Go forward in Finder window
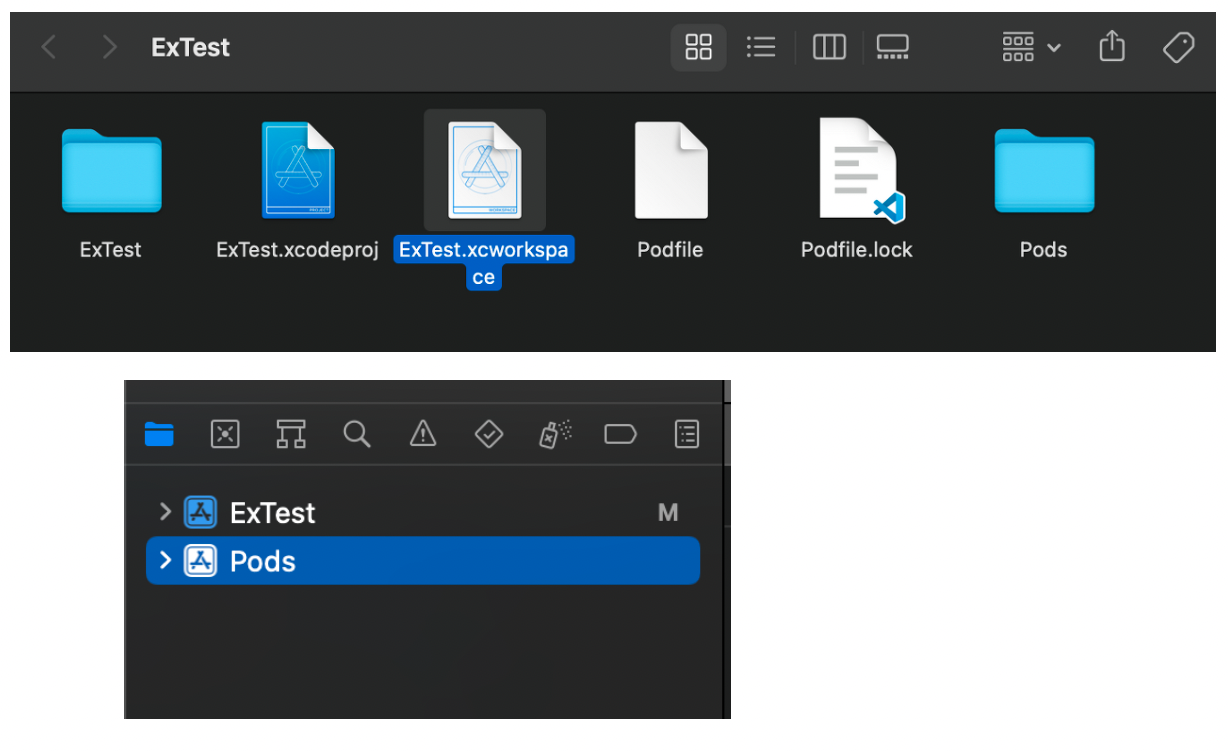The width and height of the screenshot is (1228, 751). pyautogui.click(x=110, y=47)
